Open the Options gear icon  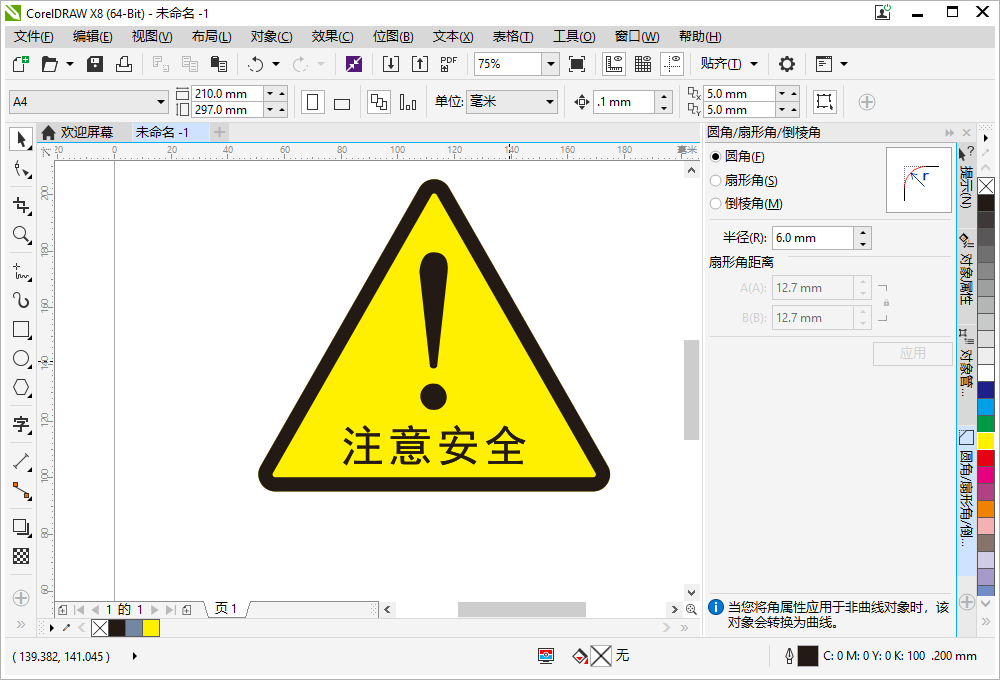click(x=787, y=64)
